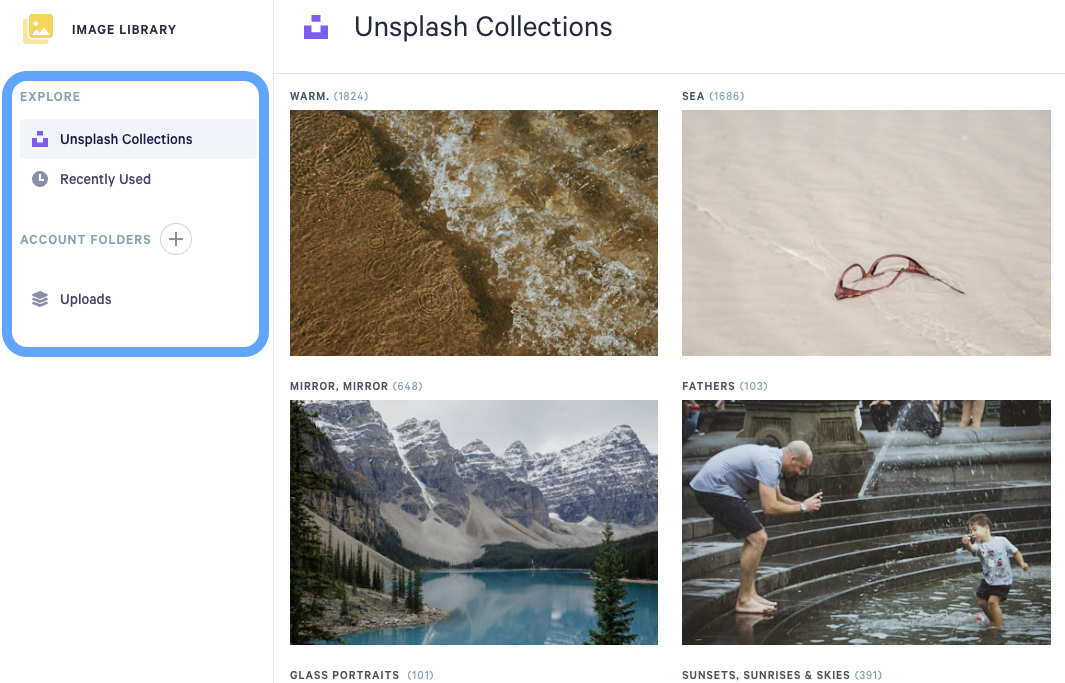
Task: Click the SUNSETS, SUNRISES & SKIES (391) label
Action: click(x=782, y=675)
